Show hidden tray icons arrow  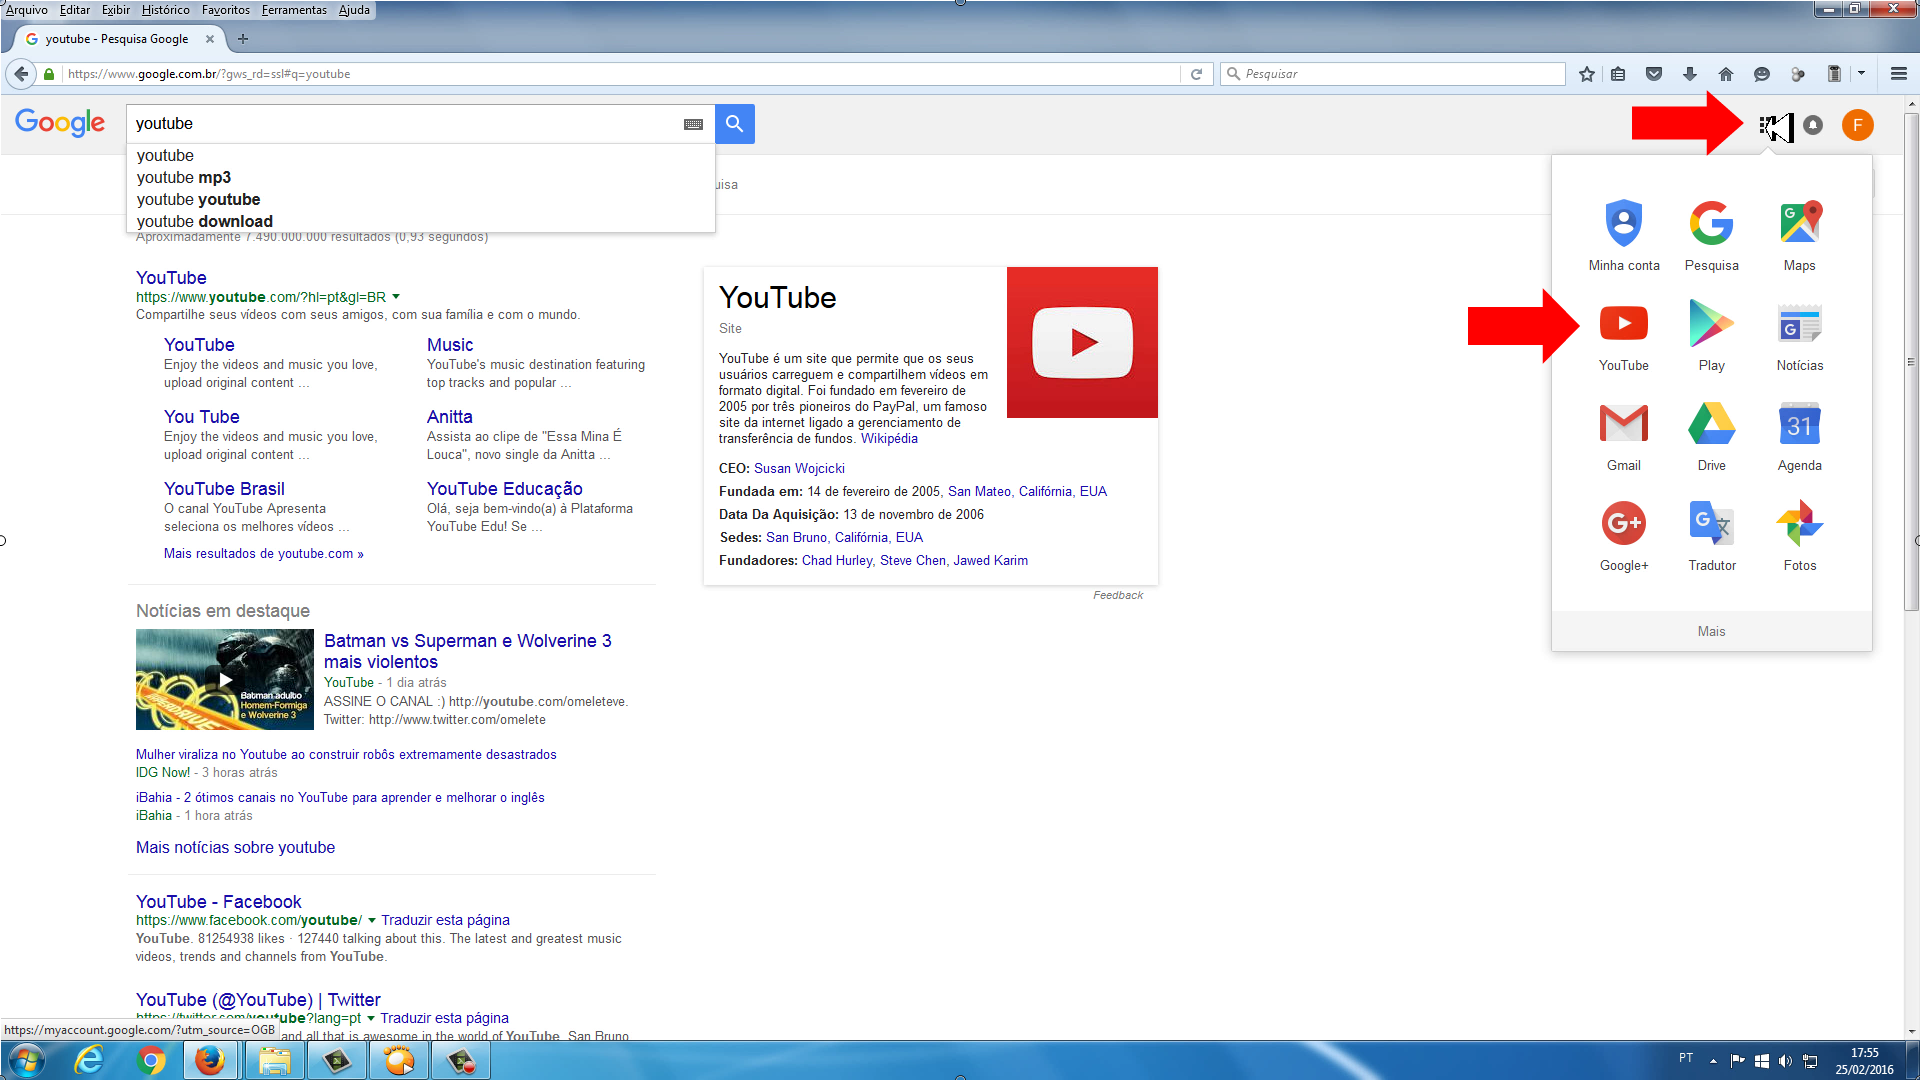tap(1713, 1061)
